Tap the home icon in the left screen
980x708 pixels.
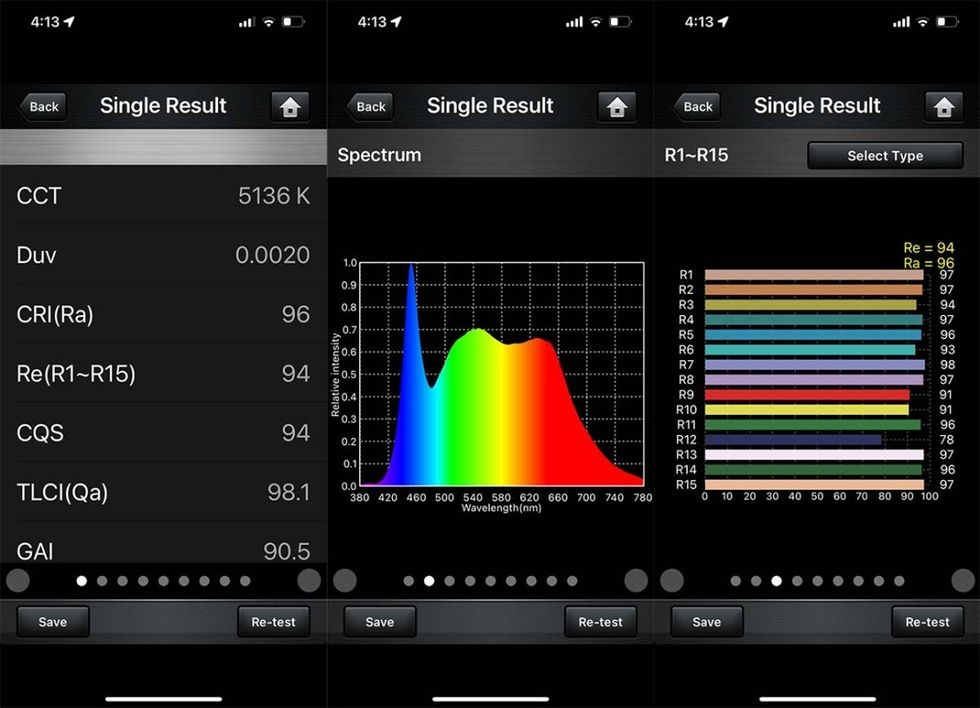290,106
